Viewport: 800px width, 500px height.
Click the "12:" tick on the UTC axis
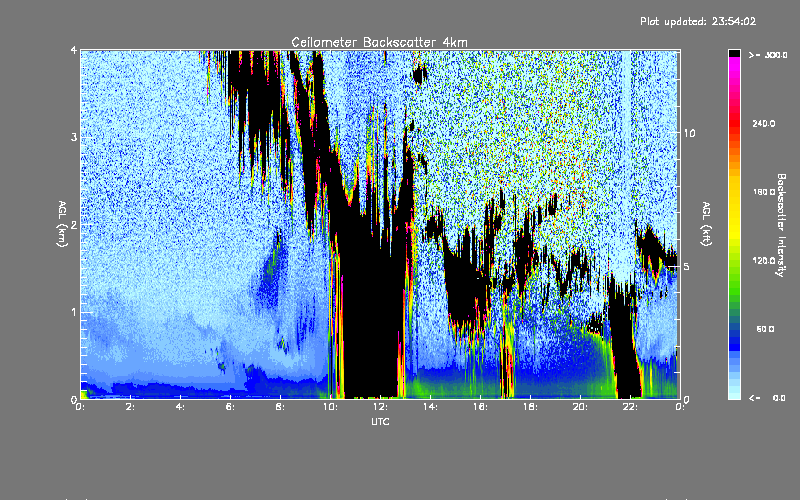[x=380, y=407]
